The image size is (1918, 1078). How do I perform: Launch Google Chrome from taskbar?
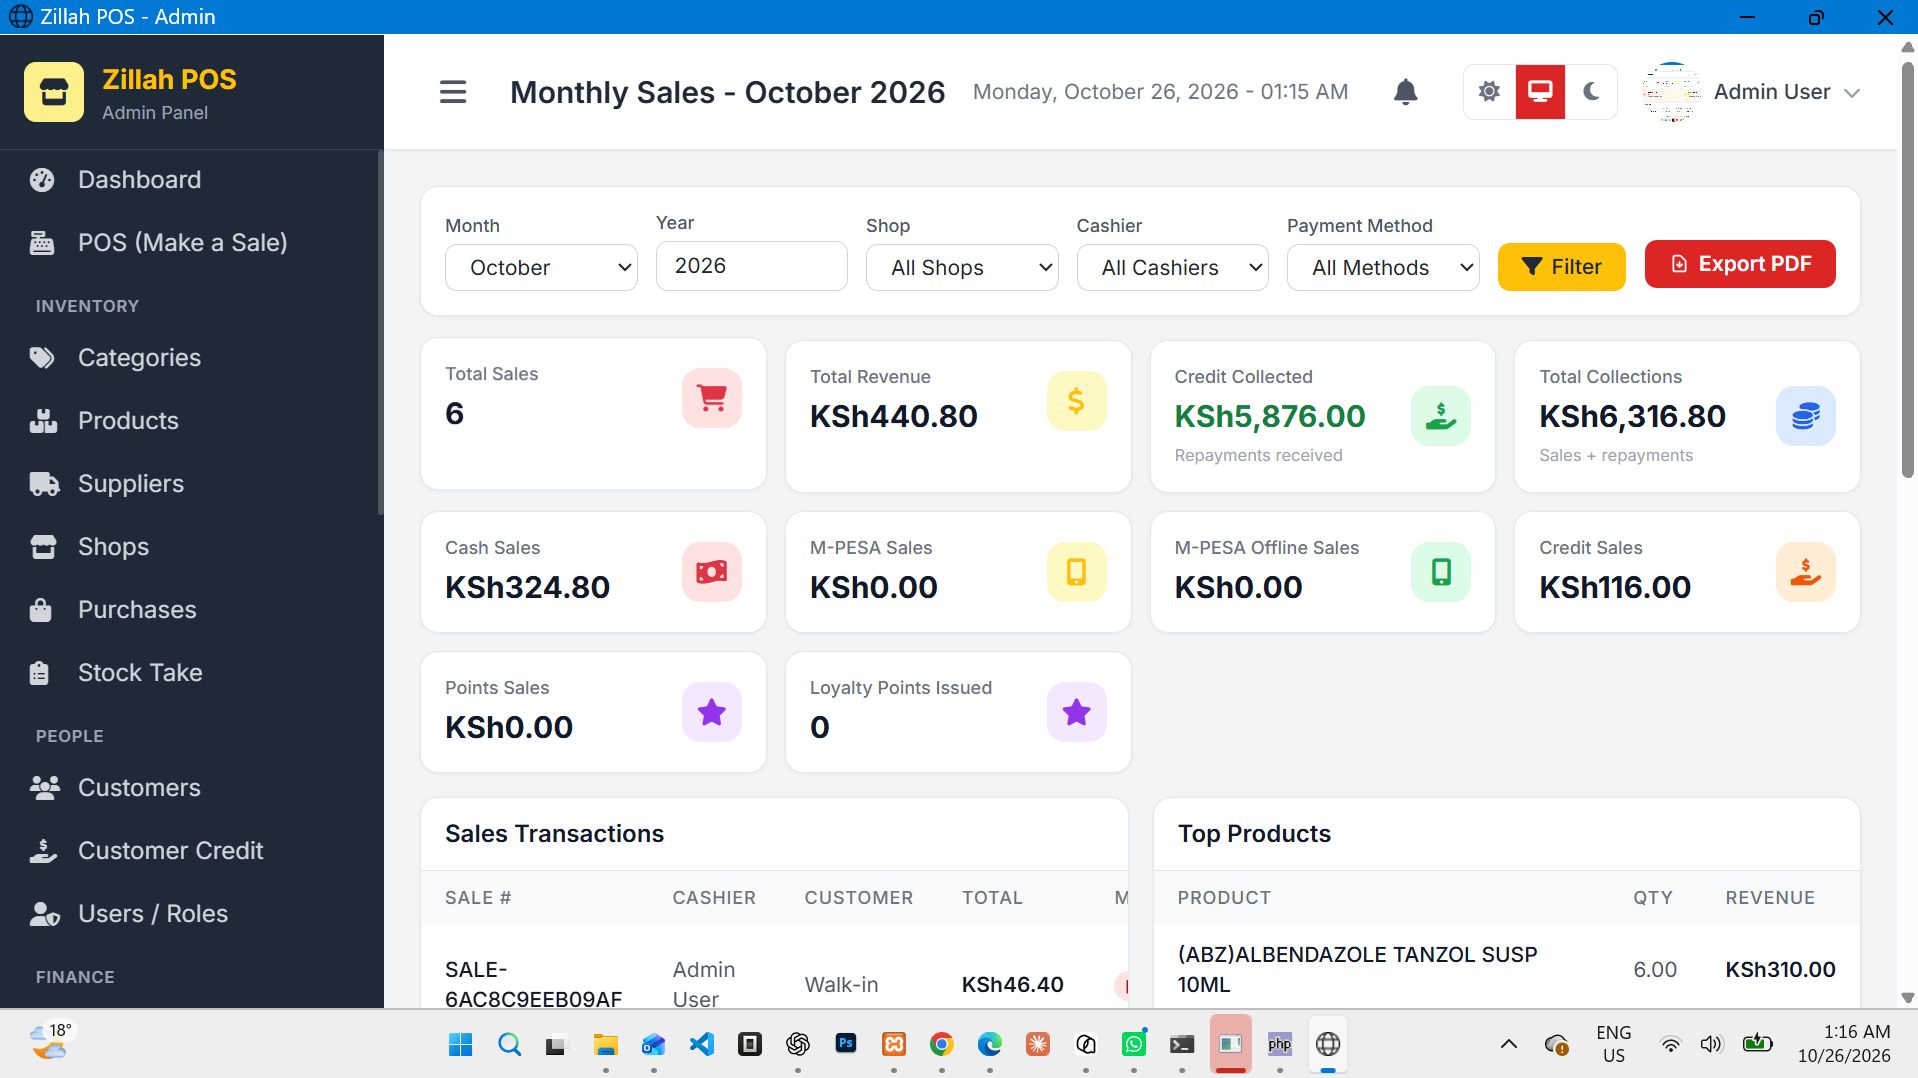pyautogui.click(x=941, y=1045)
